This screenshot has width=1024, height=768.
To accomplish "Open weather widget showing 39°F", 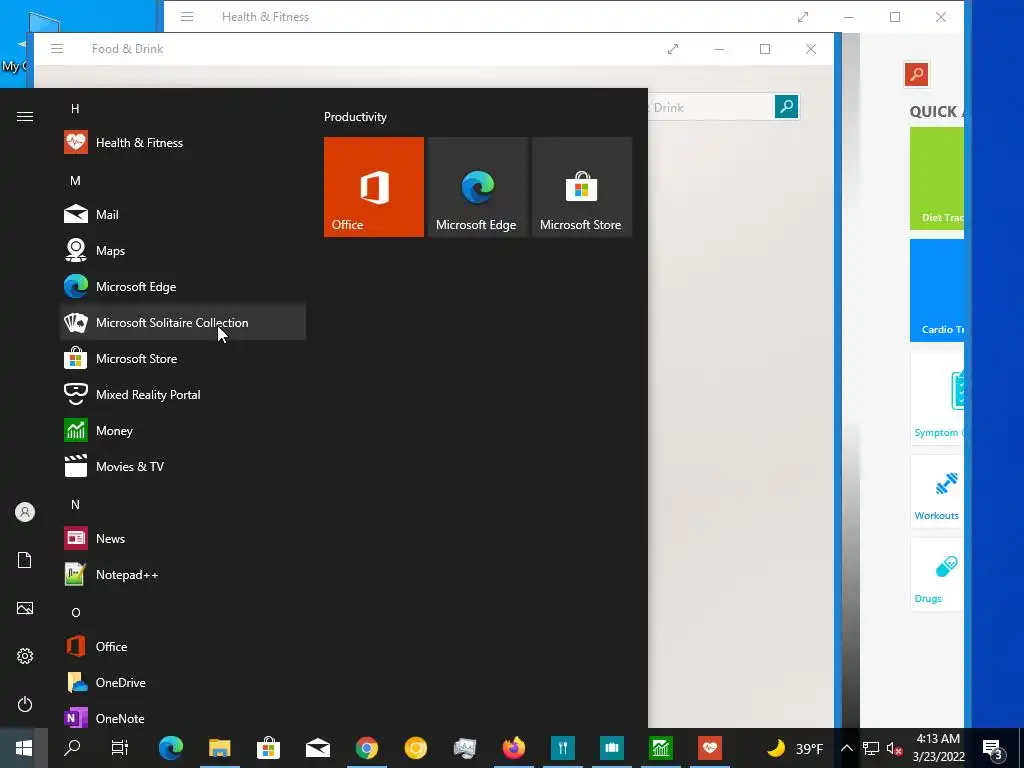I will (795, 748).
